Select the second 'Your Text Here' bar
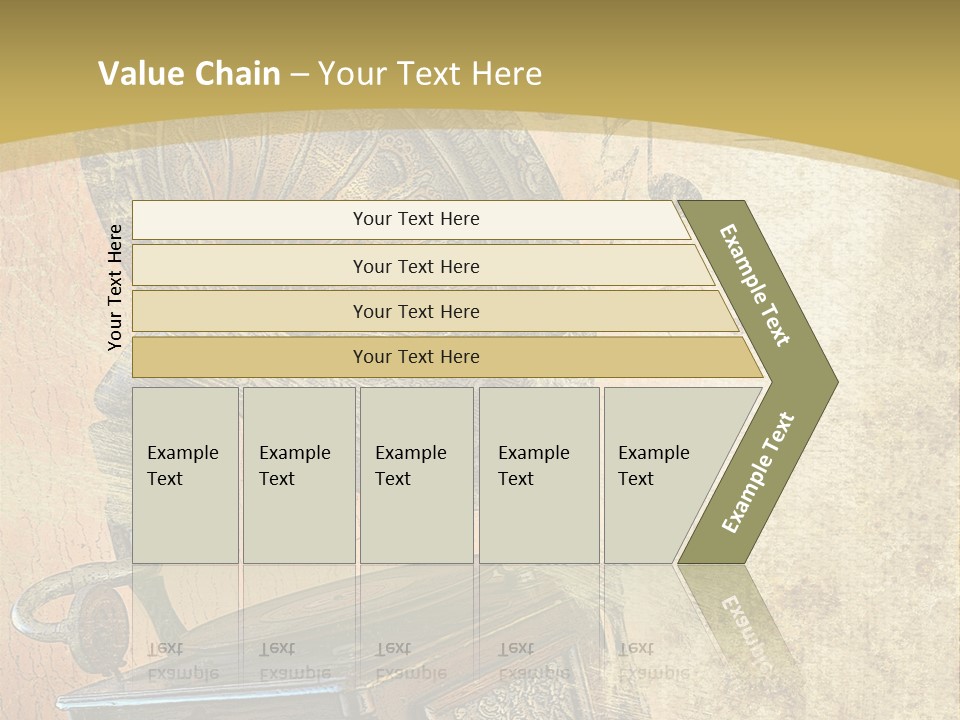Viewport: 960px width, 720px height. point(422,266)
